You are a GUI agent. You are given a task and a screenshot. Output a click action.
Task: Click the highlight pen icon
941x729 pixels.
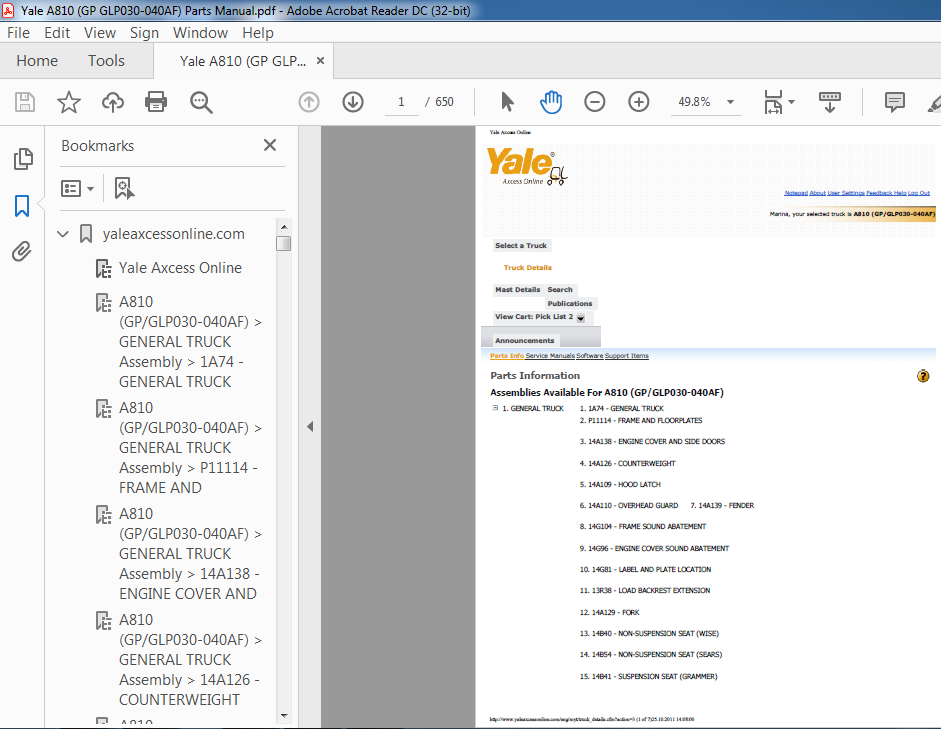click(934, 103)
